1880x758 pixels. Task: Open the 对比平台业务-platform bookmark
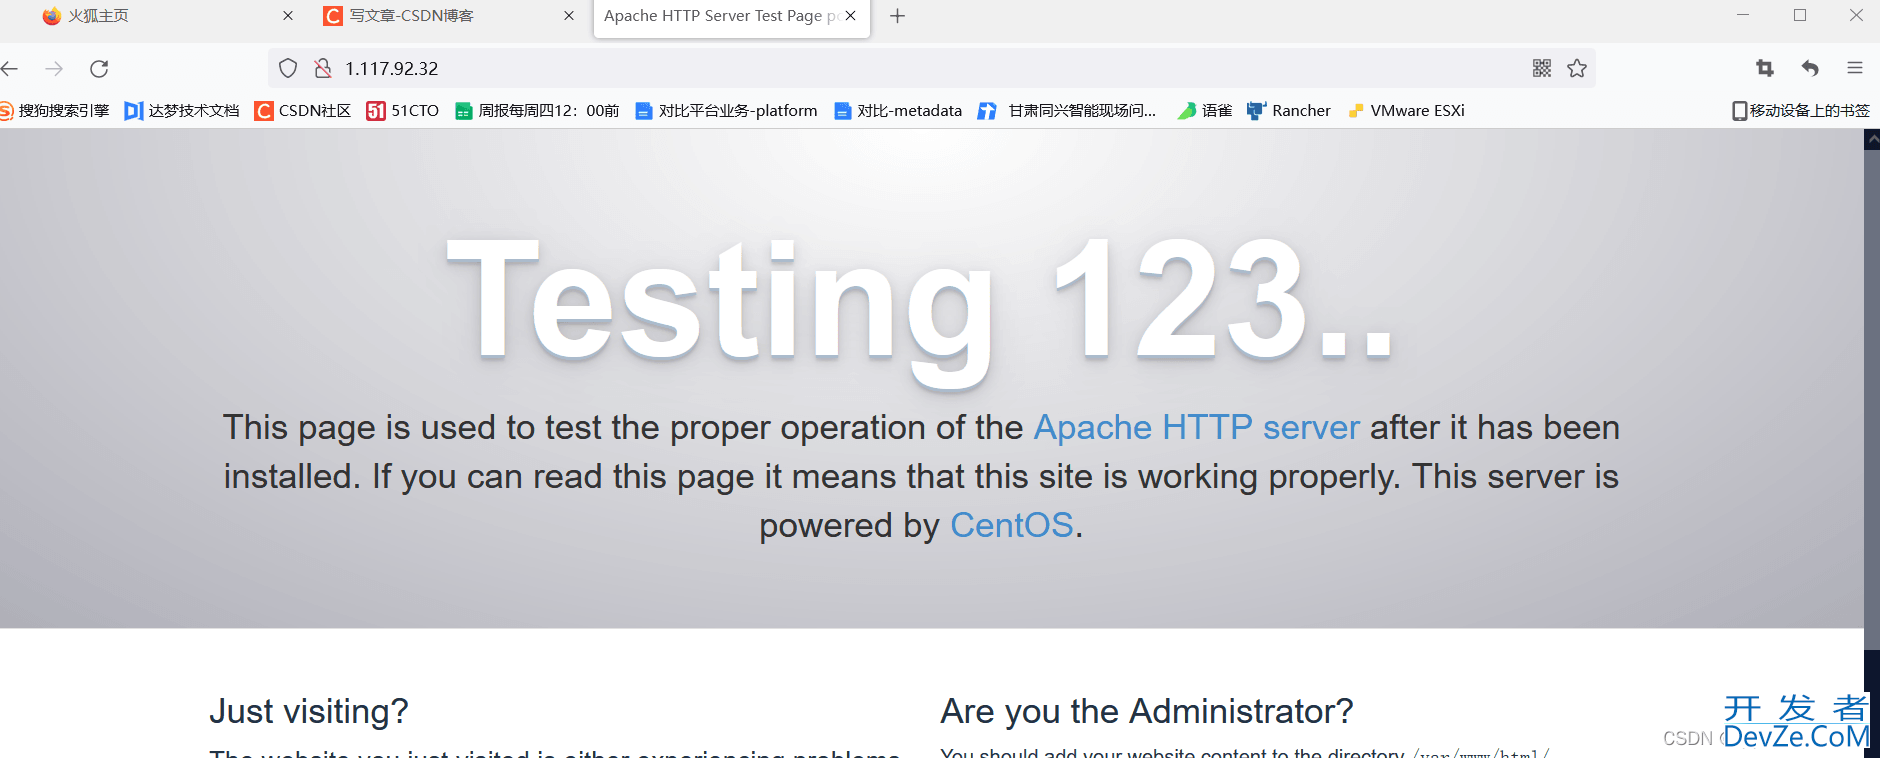727,111
